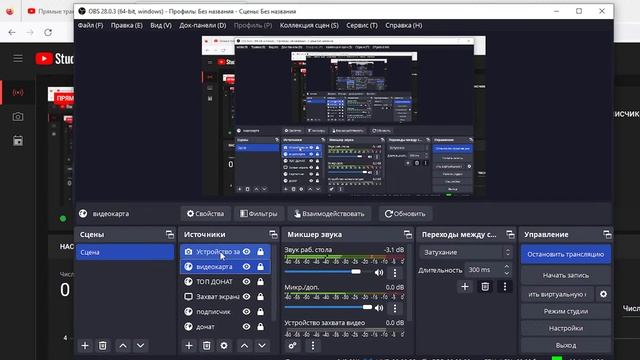Remove transition with trash icon
The image size is (640, 360).
click(x=485, y=287)
